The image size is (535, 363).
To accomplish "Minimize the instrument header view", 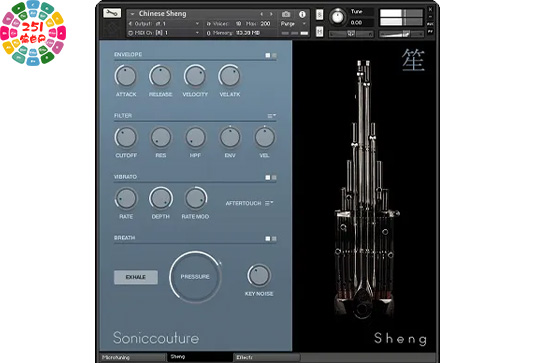I will click(x=430, y=16).
